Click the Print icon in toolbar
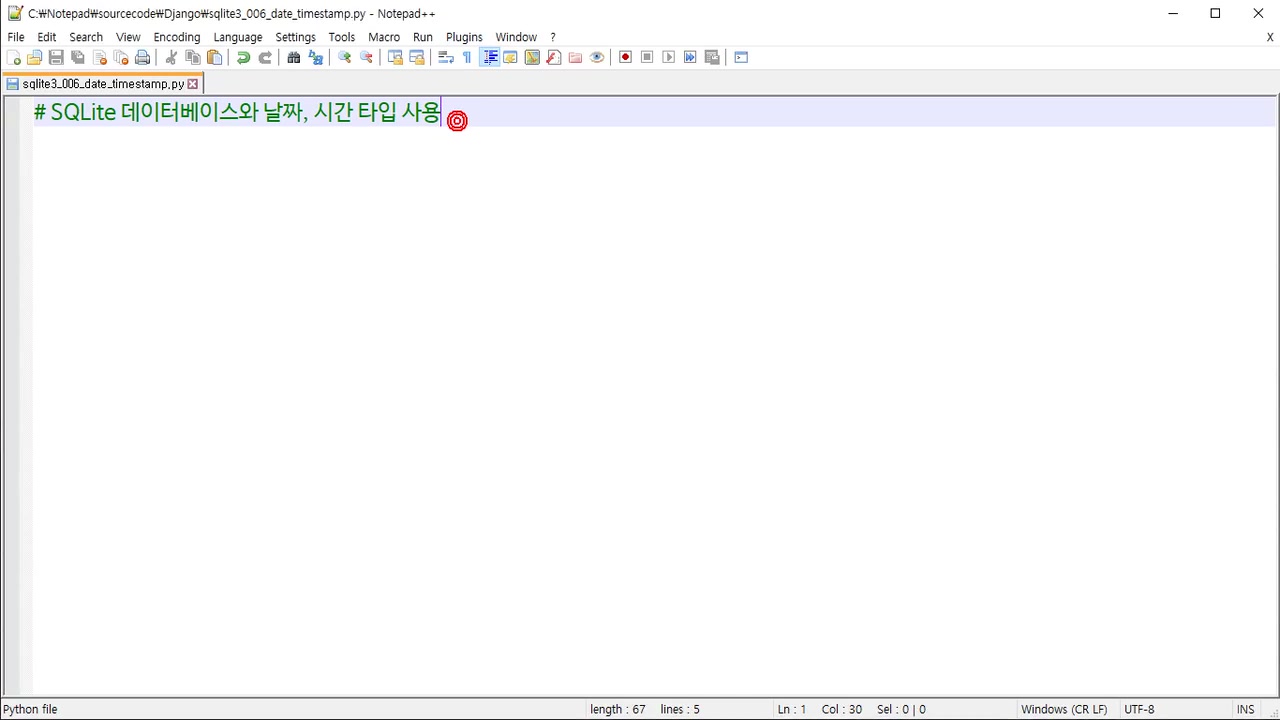 pos(143,58)
